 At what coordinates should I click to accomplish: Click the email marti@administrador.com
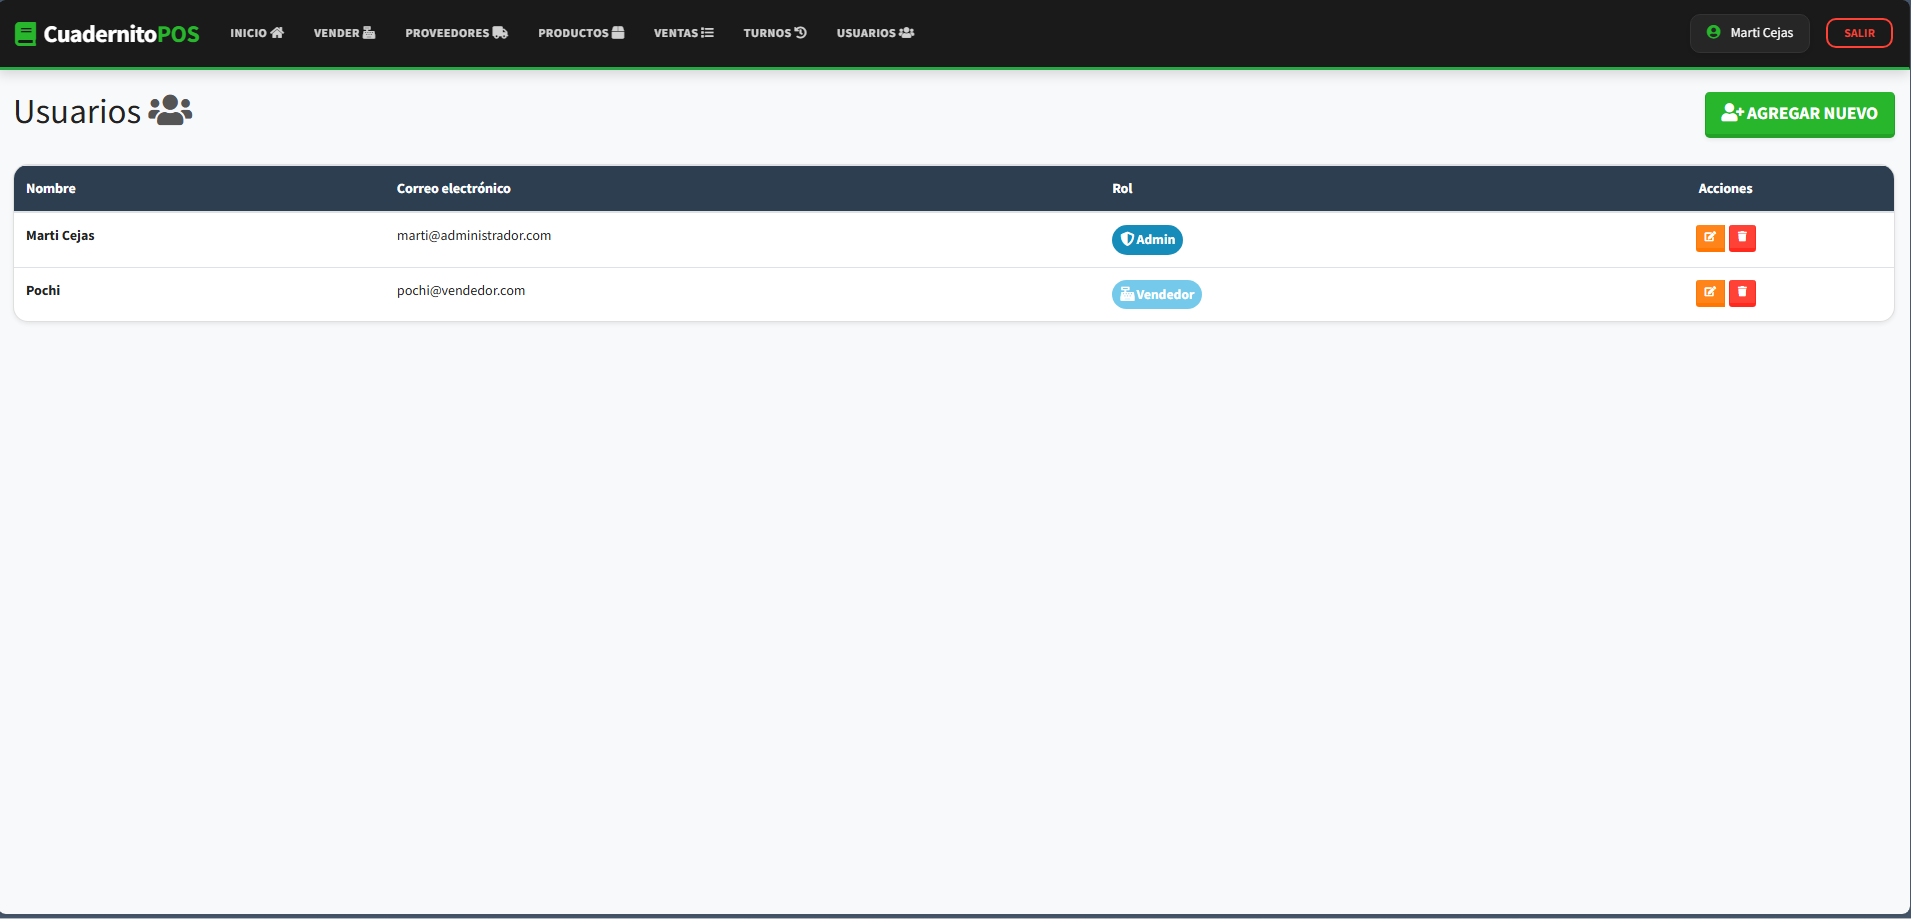pyautogui.click(x=474, y=236)
